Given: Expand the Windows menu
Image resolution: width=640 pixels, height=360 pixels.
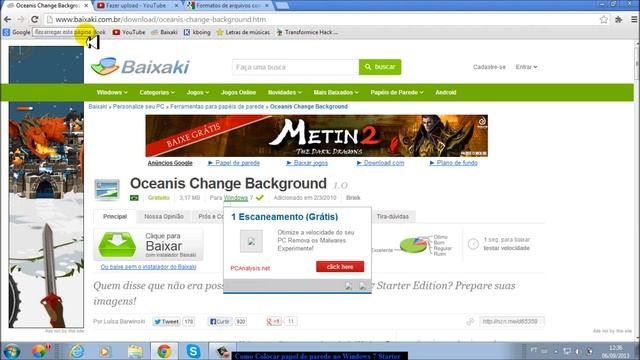Looking at the screenshot, I should [x=112, y=93].
